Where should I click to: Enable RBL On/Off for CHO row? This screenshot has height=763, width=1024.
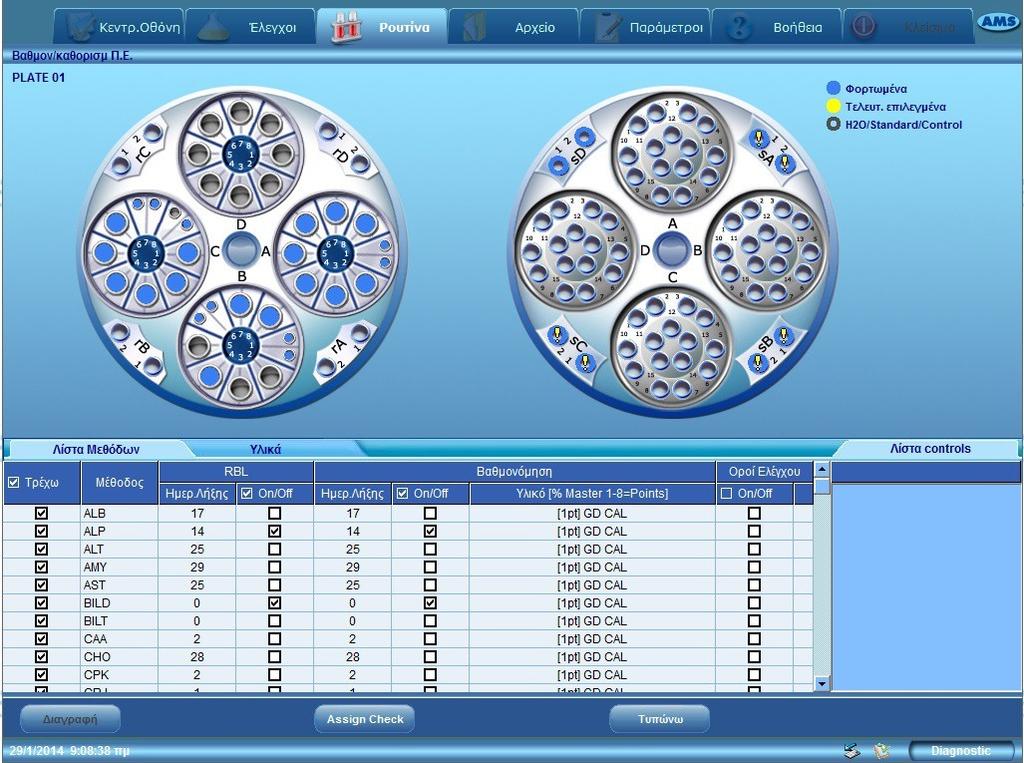coord(274,657)
